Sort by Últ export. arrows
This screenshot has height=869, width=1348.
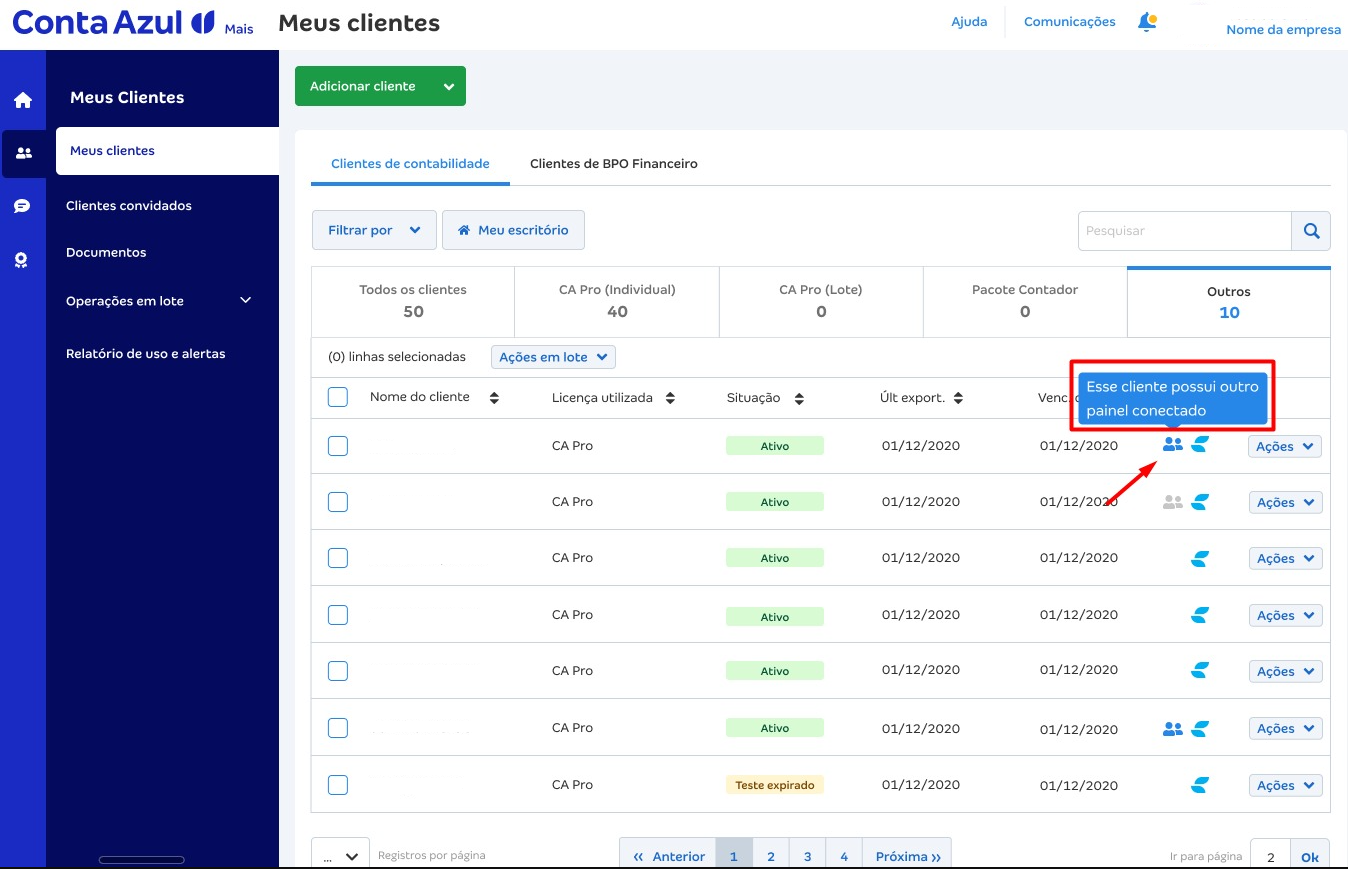point(958,398)
